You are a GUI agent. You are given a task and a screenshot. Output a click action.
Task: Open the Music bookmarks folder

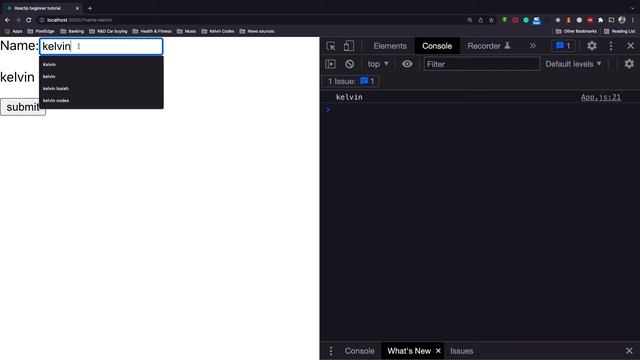[x=187, y=31]
